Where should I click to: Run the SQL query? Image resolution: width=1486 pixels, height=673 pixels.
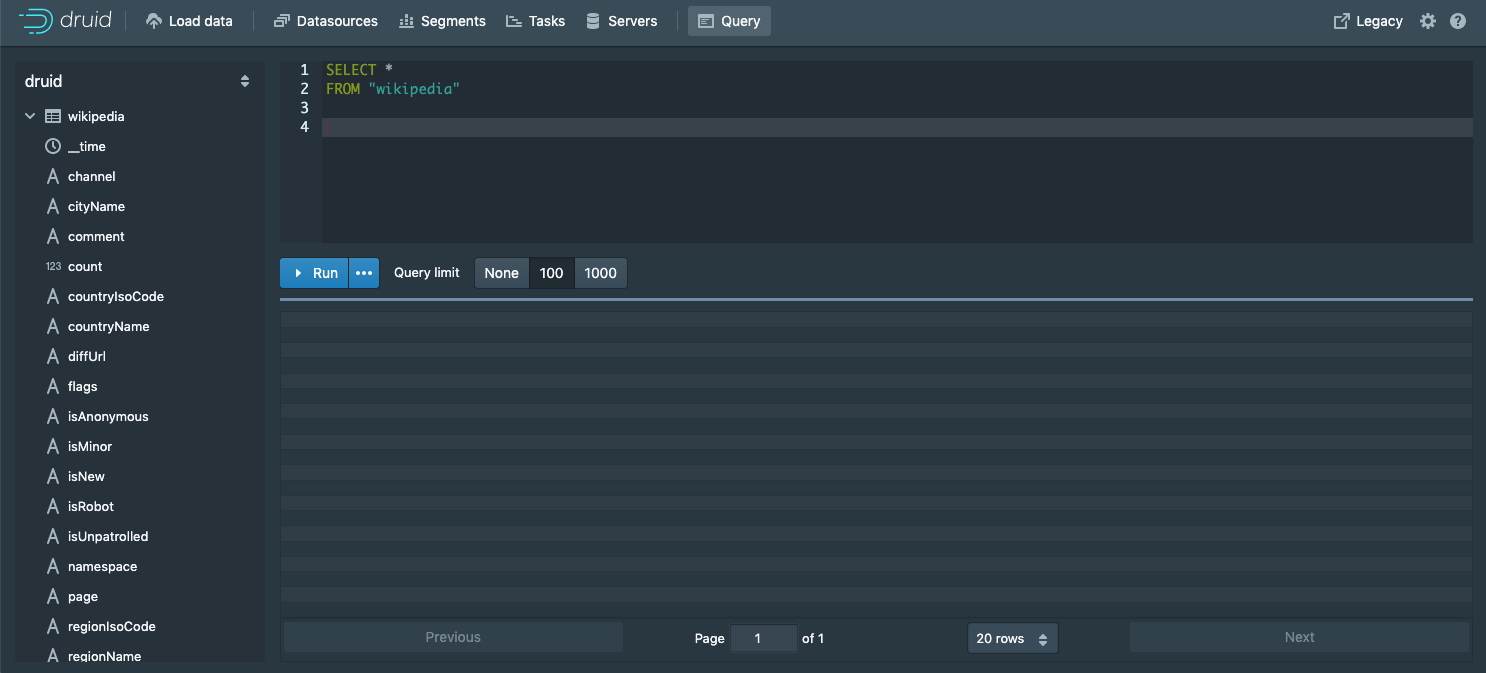tap(314, 273)
